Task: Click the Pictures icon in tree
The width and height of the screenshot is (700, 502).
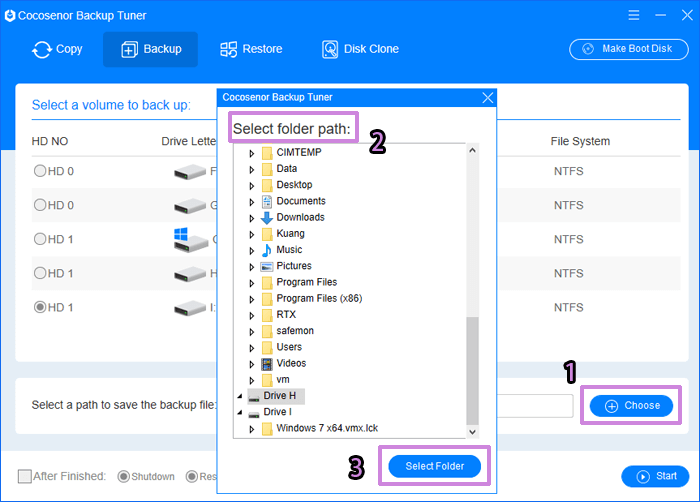Action: 267,267
